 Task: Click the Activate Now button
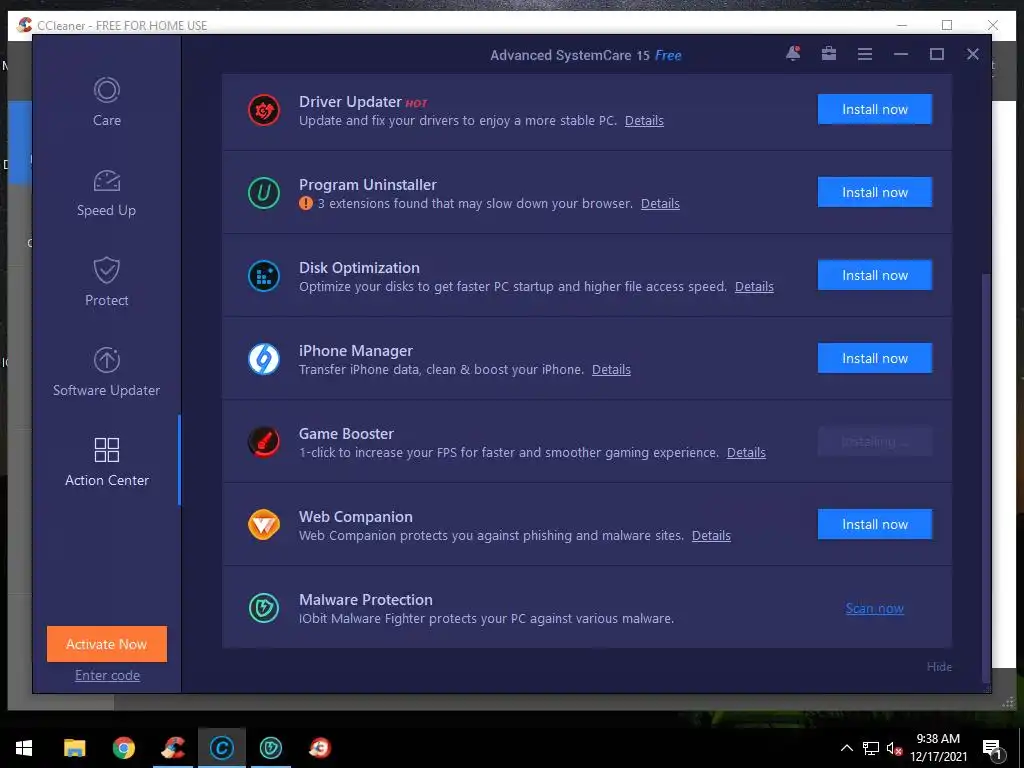(106, 644)
